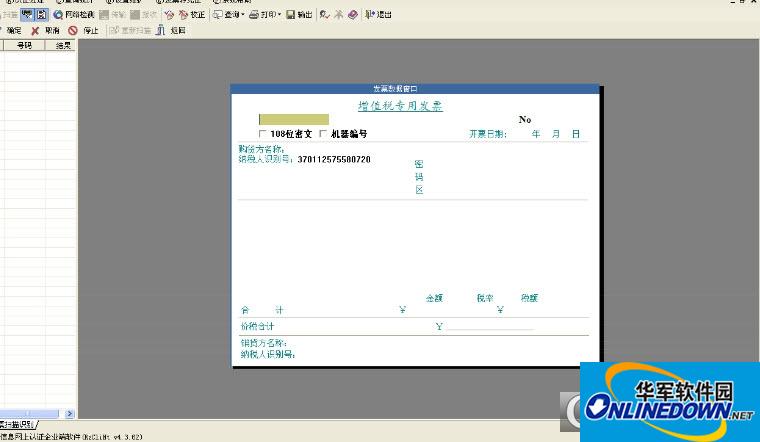760x442 pixels.
Task: Click the 号码 column header in left list
Action: 24,45
